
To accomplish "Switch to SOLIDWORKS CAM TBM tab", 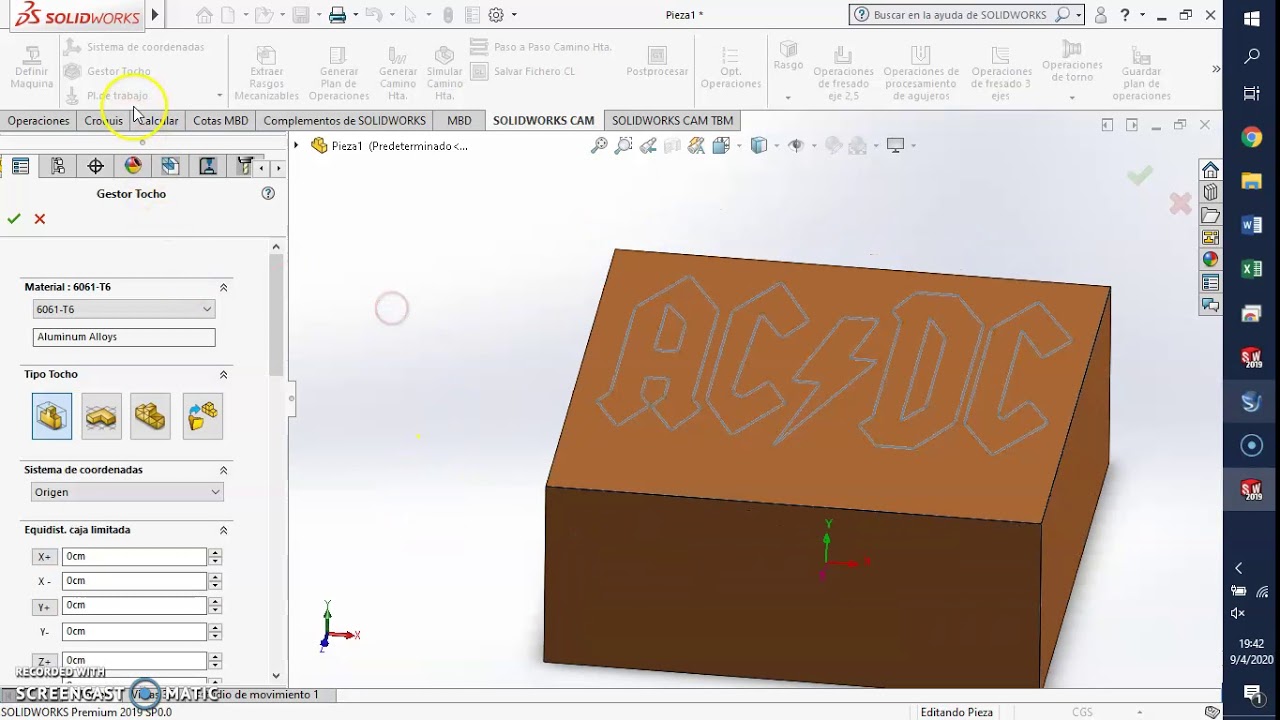I will click(672, 120).
